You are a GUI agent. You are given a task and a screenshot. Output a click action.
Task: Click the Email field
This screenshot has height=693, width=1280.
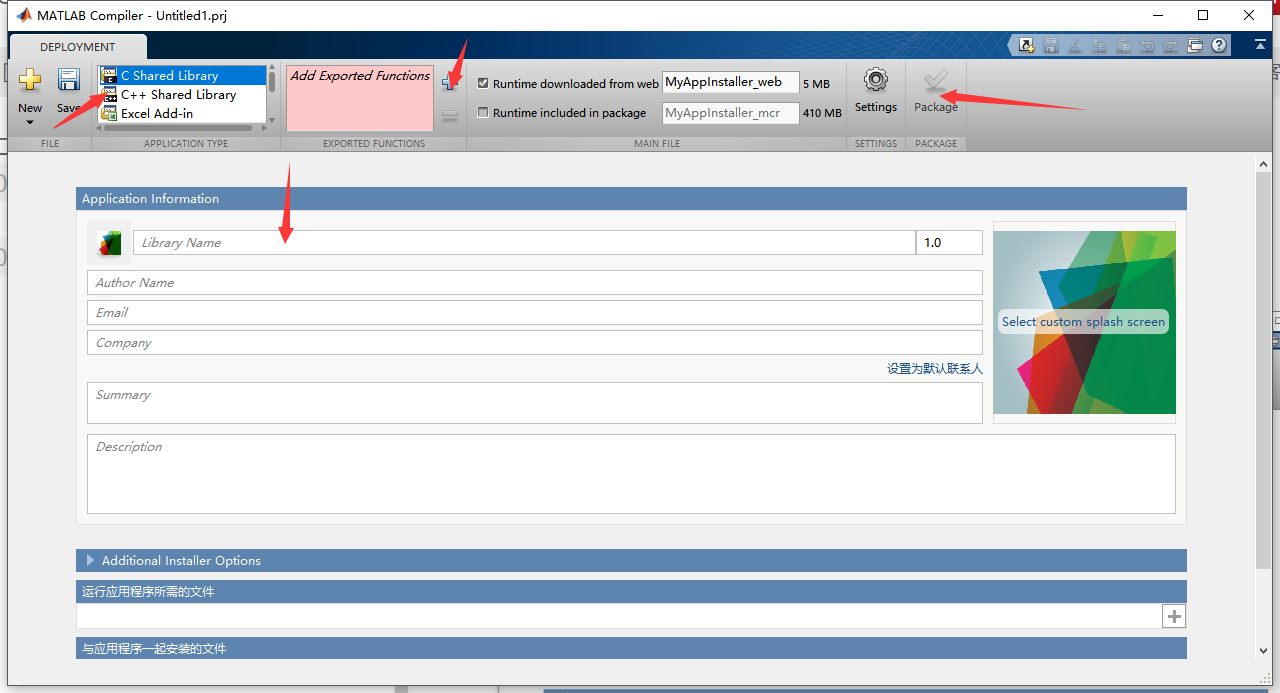(x=535, y=312)
